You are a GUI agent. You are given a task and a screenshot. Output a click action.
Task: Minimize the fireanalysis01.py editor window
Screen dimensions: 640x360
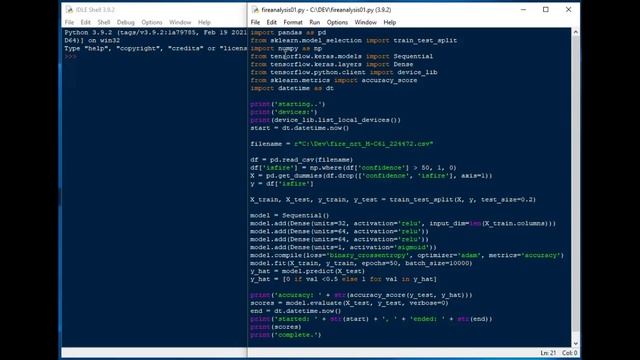coord(523,9)
